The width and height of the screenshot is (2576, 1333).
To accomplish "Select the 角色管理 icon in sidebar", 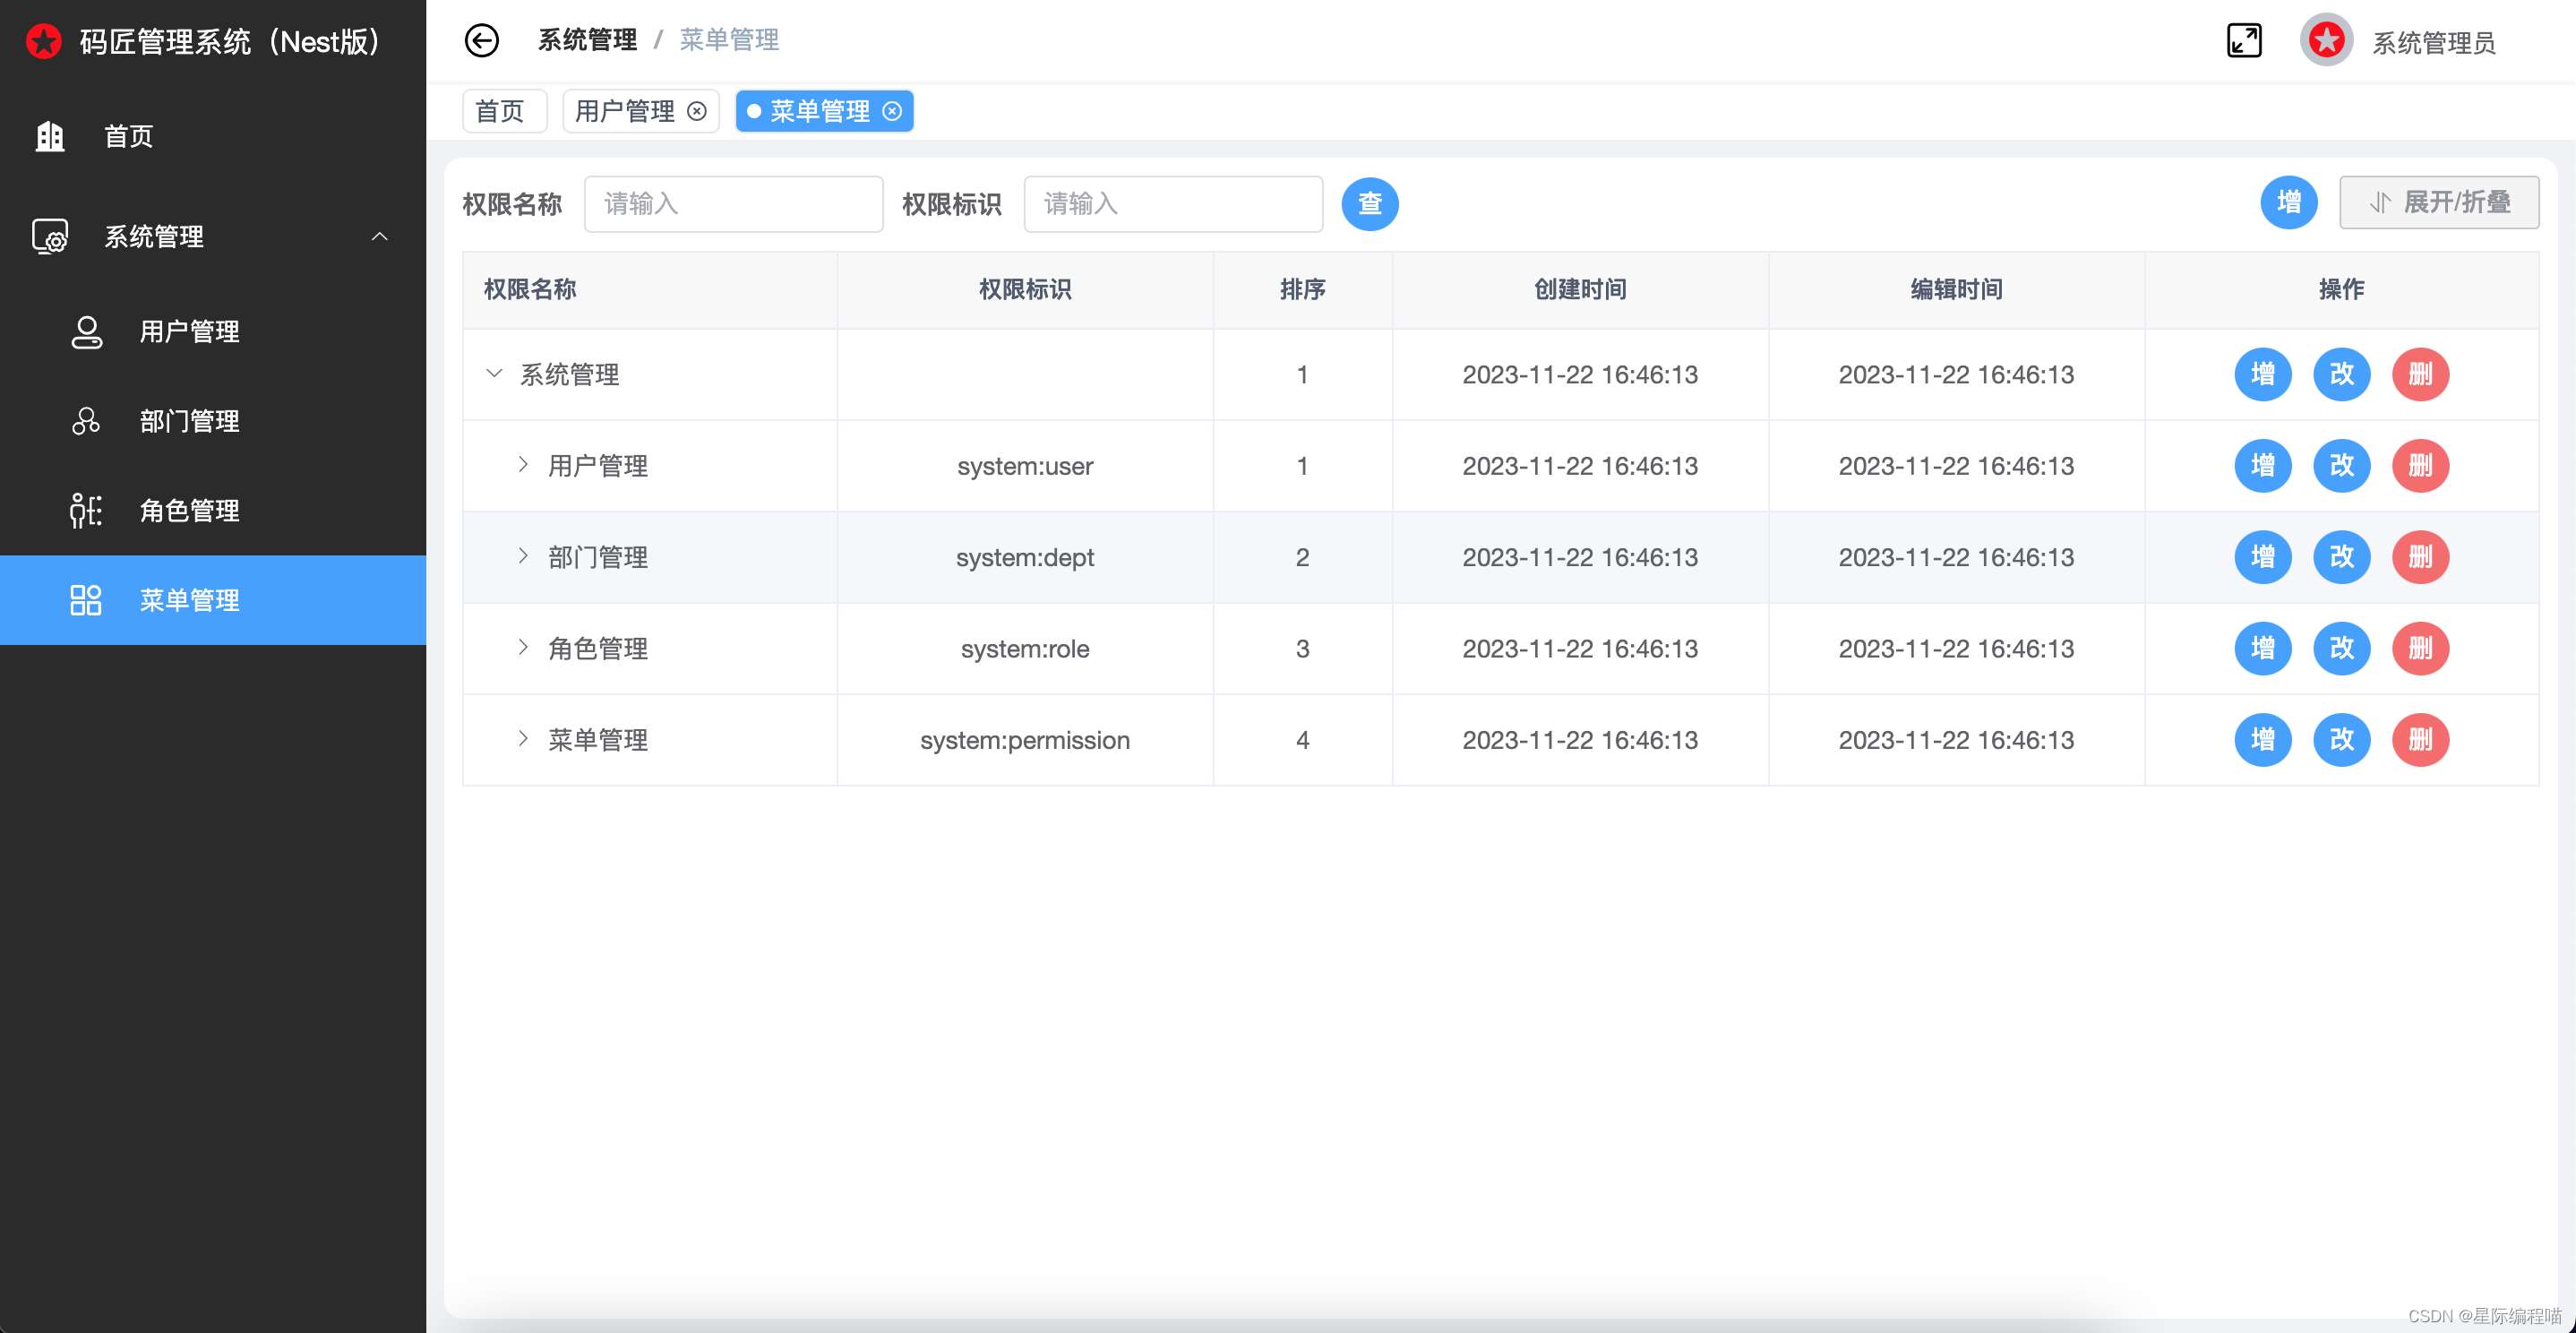I will click(86, 511).
